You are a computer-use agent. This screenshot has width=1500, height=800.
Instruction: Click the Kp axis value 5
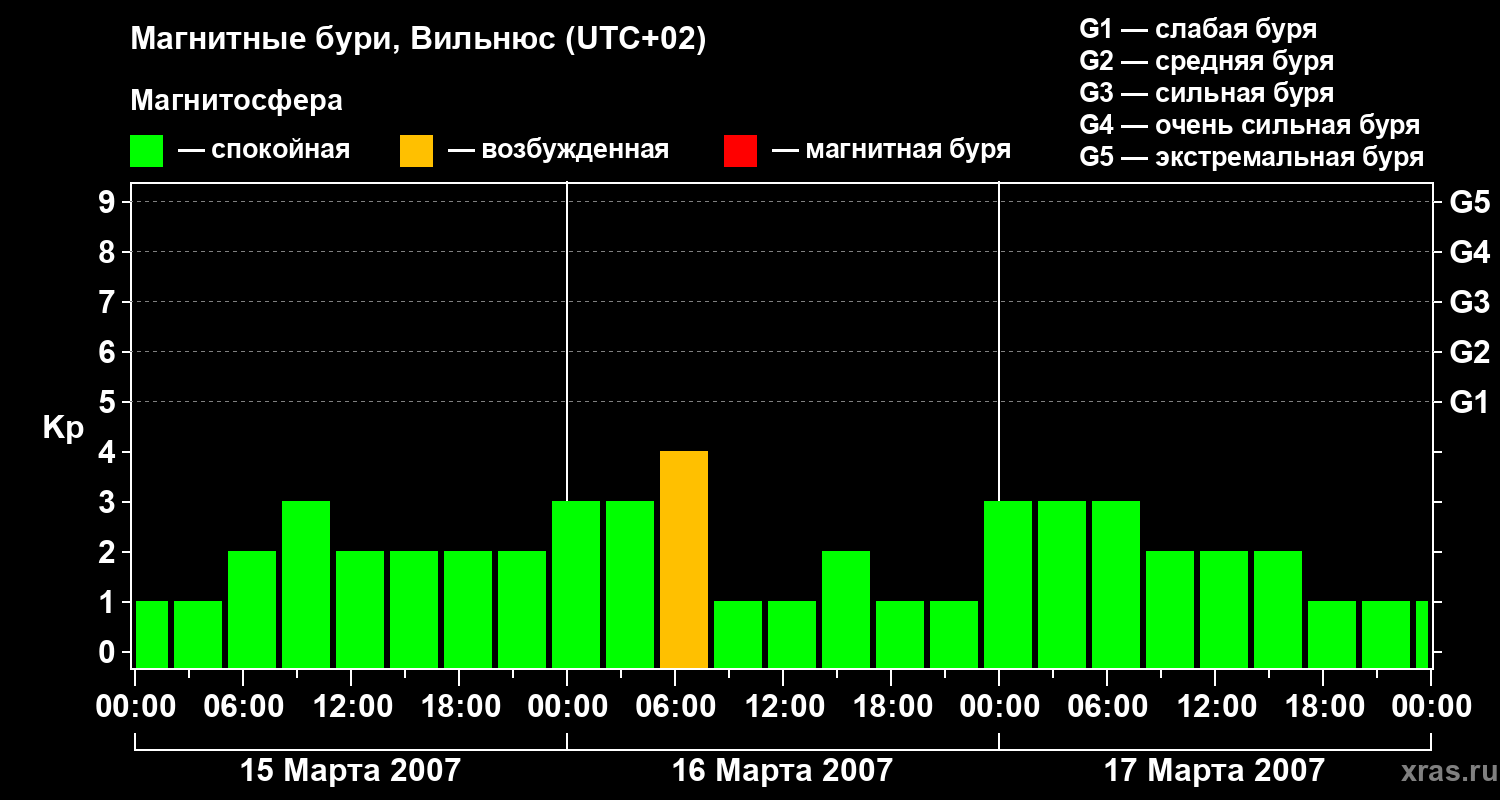pyautogui.click(x=109, y=402)
